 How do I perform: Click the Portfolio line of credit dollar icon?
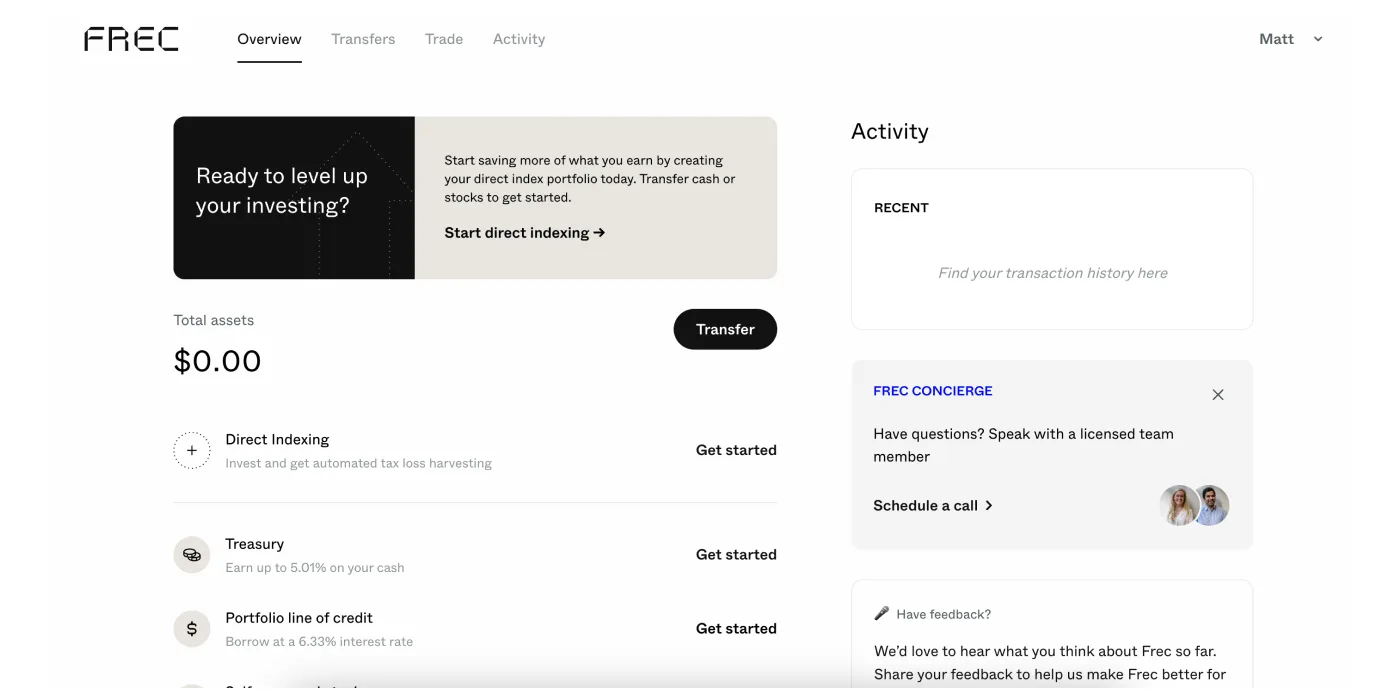(x=192, y=629)
